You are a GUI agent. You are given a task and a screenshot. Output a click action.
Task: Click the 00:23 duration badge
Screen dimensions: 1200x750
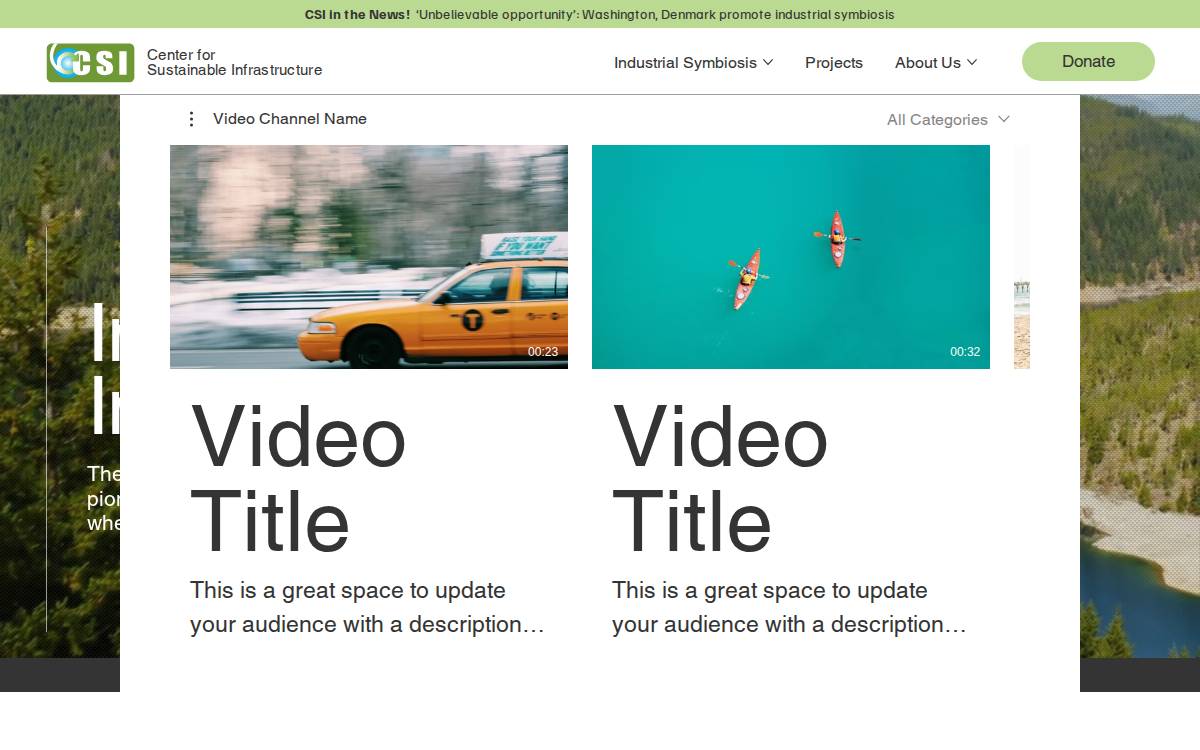[x=543, y=352]
